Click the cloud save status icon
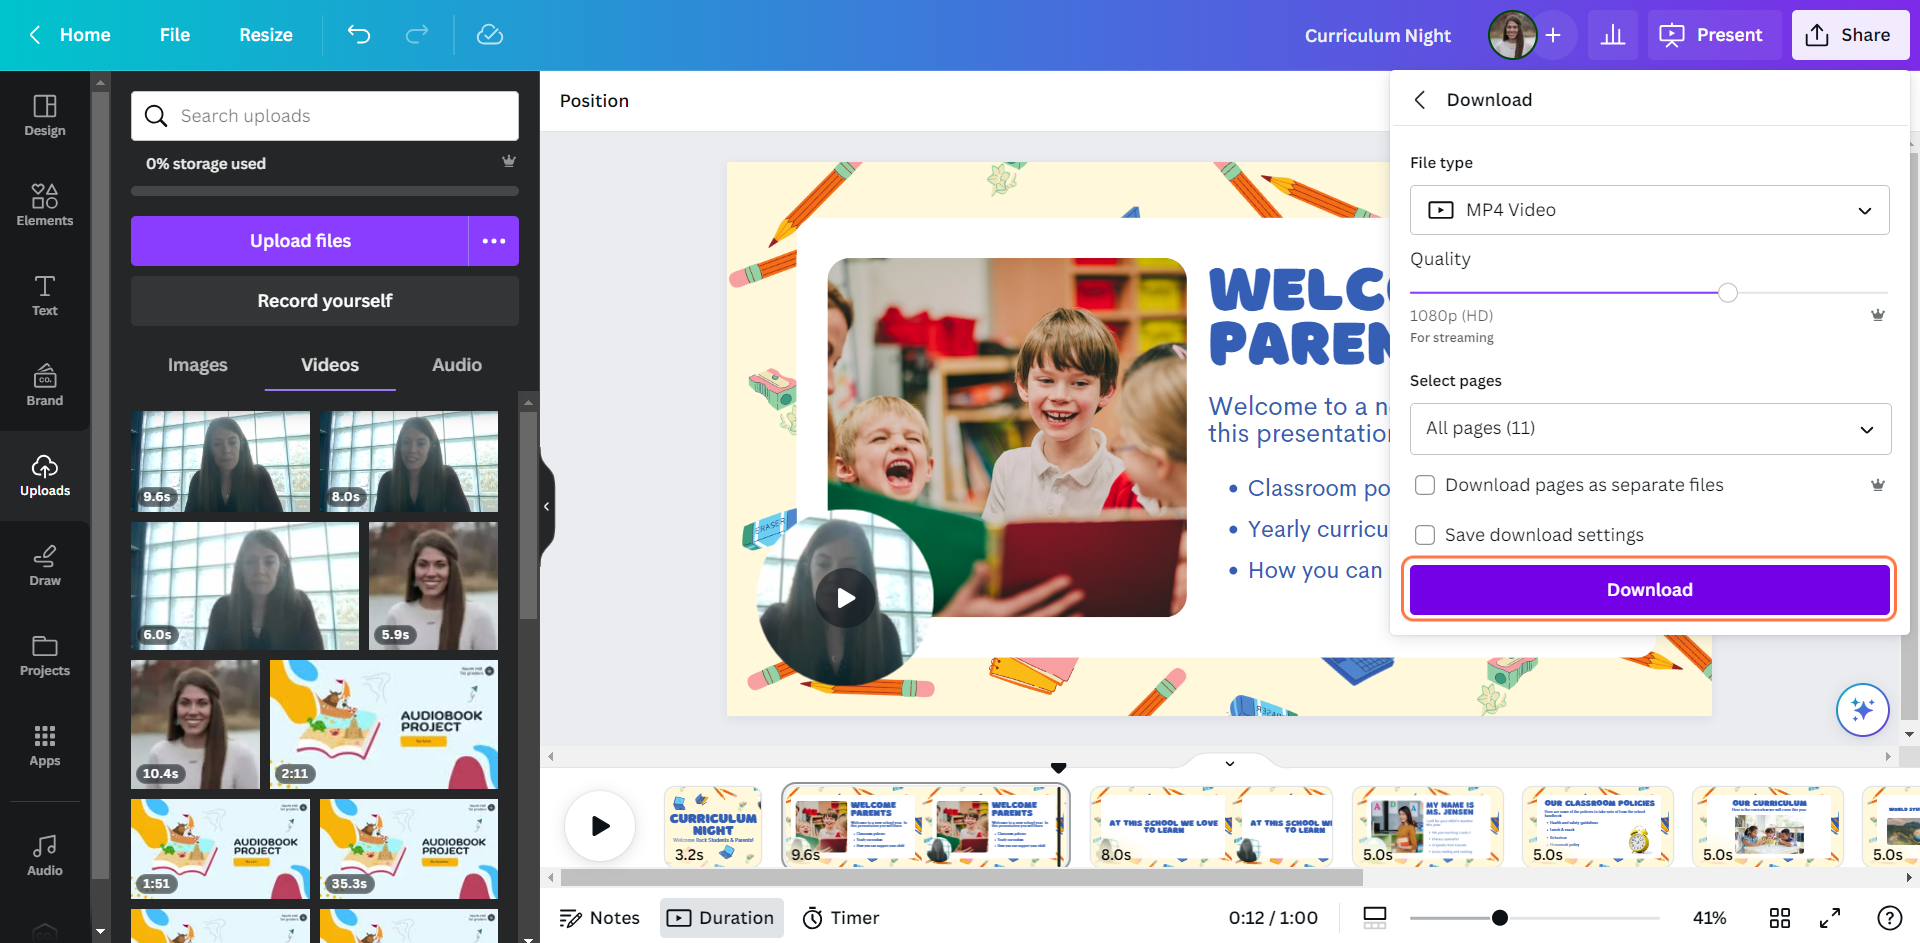Image resolution: width=1920 pixels, height=943 pixels. click(x=490, y=35)
